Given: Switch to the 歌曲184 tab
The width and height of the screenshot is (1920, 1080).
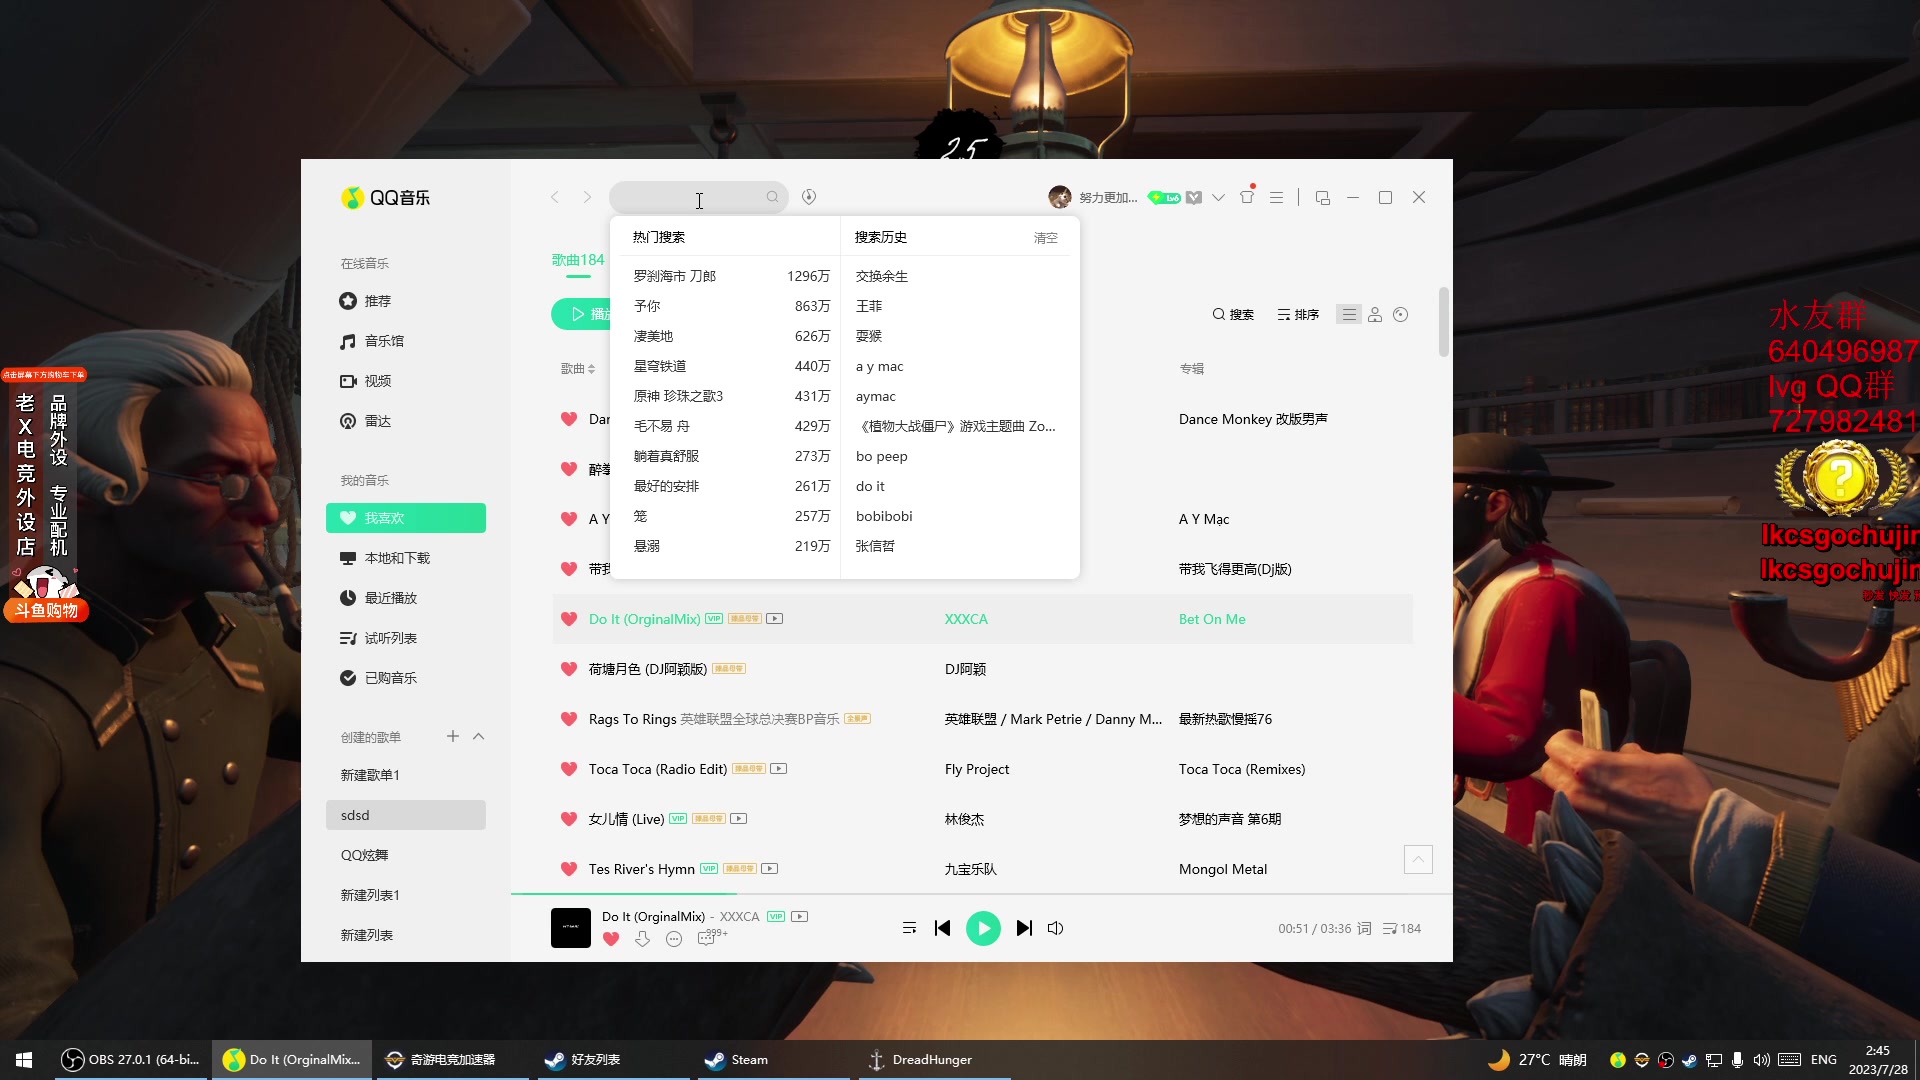Looking at the screenshot, I should (x=578, y=260).
